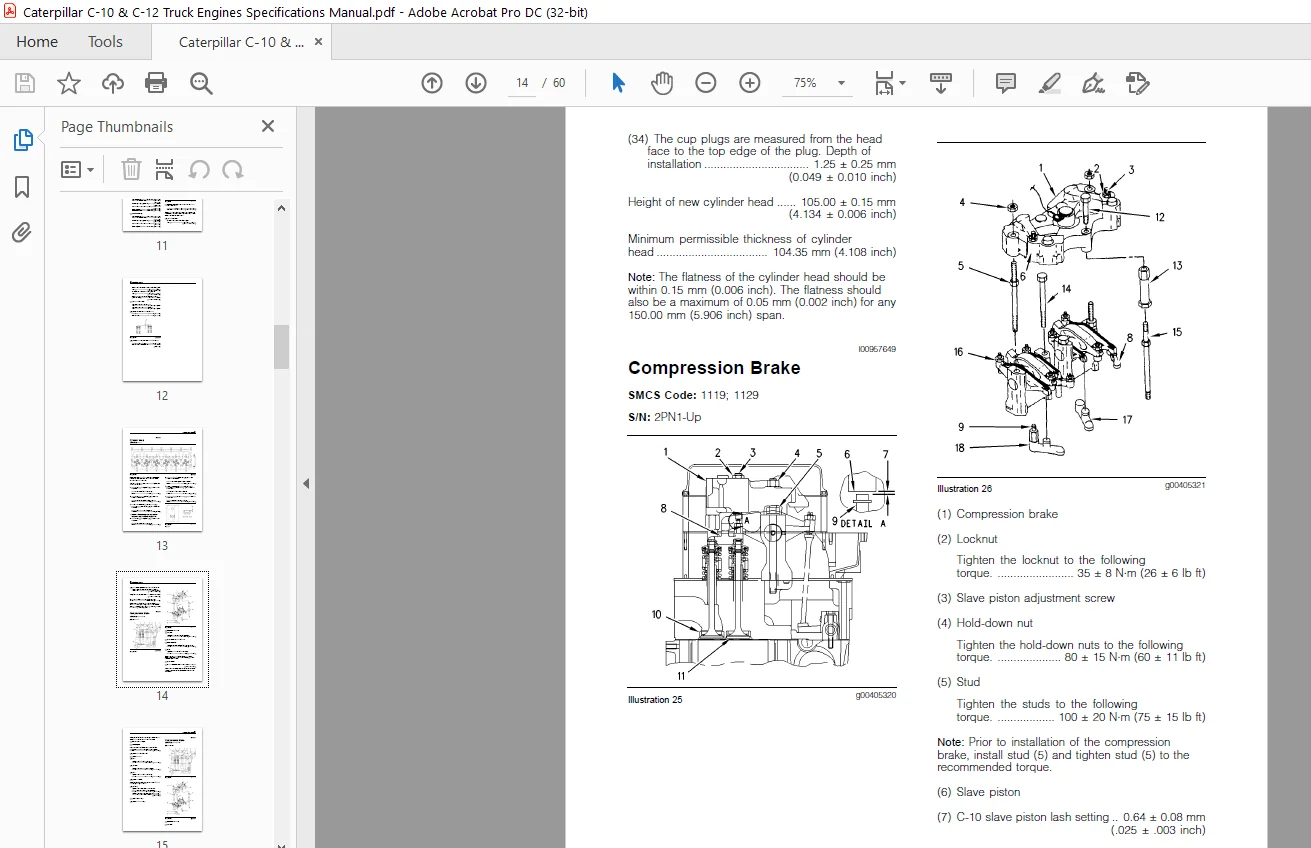Zoom in with plus icon

coord(750,83)
